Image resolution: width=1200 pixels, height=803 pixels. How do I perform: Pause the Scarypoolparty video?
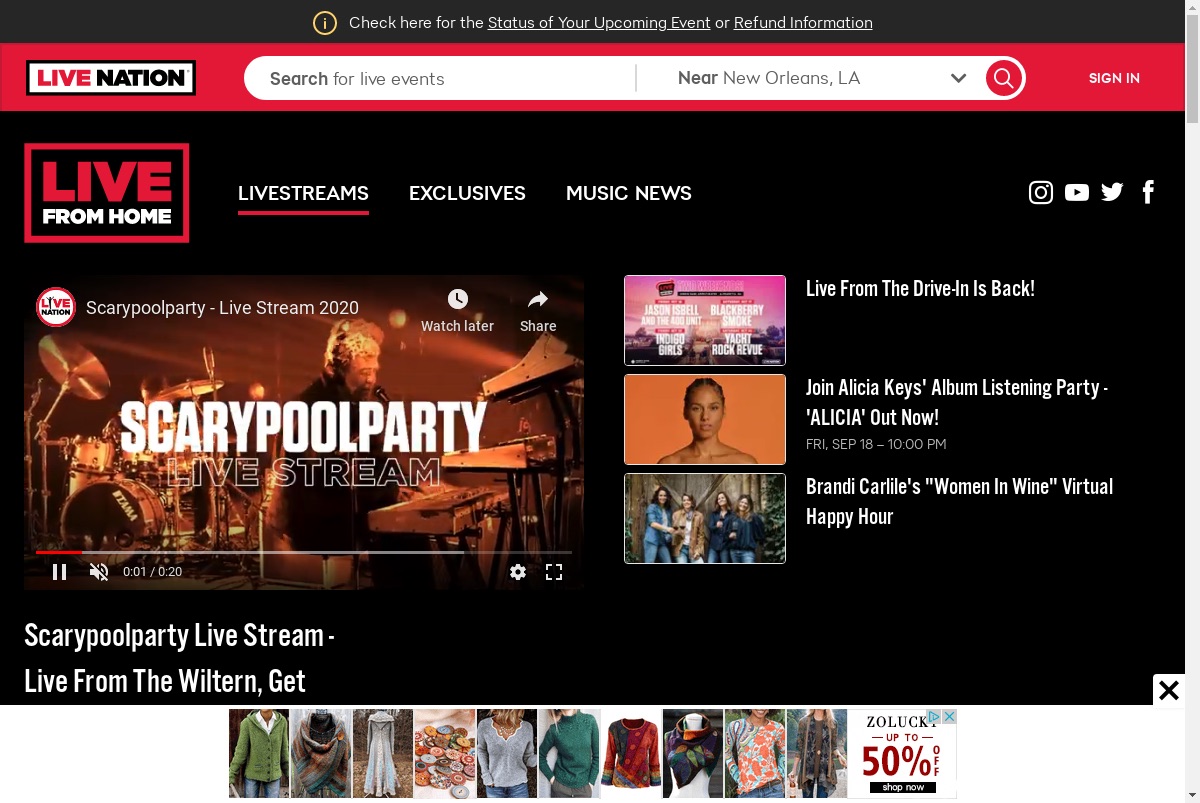(x=59, y=572)
